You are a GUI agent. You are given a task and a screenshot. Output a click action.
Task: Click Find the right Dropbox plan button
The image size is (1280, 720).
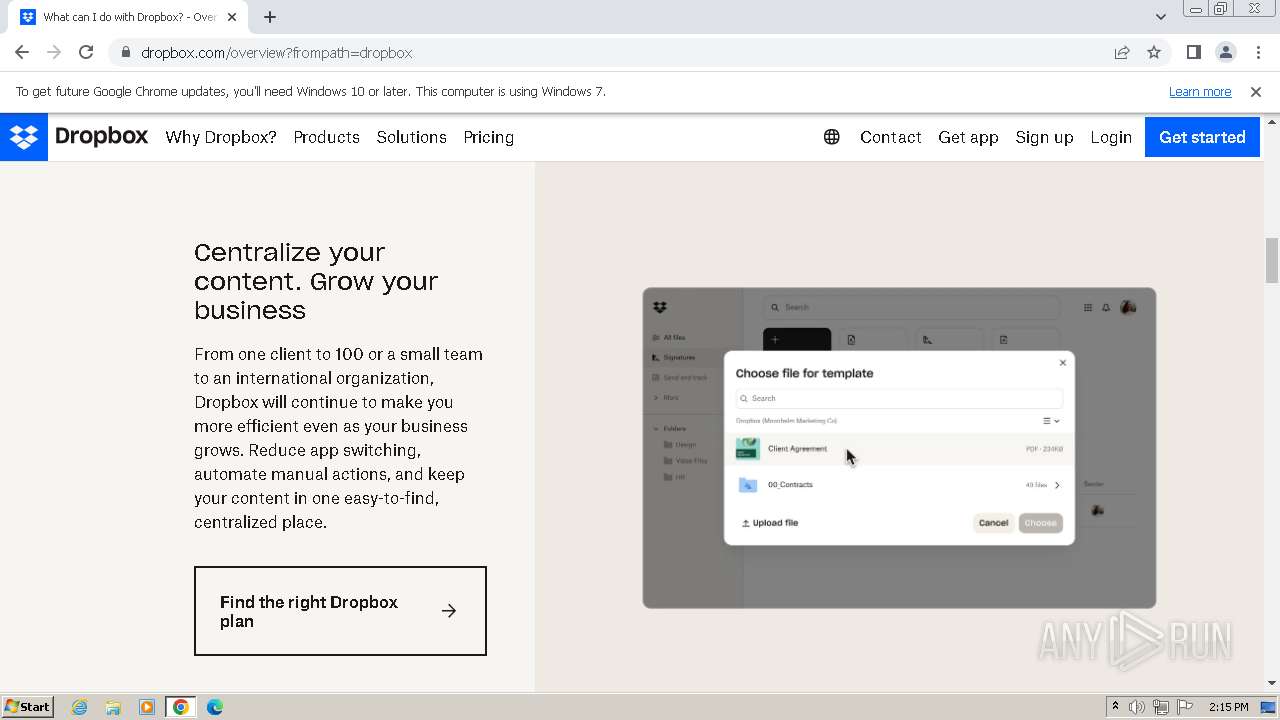click(340, 611)
